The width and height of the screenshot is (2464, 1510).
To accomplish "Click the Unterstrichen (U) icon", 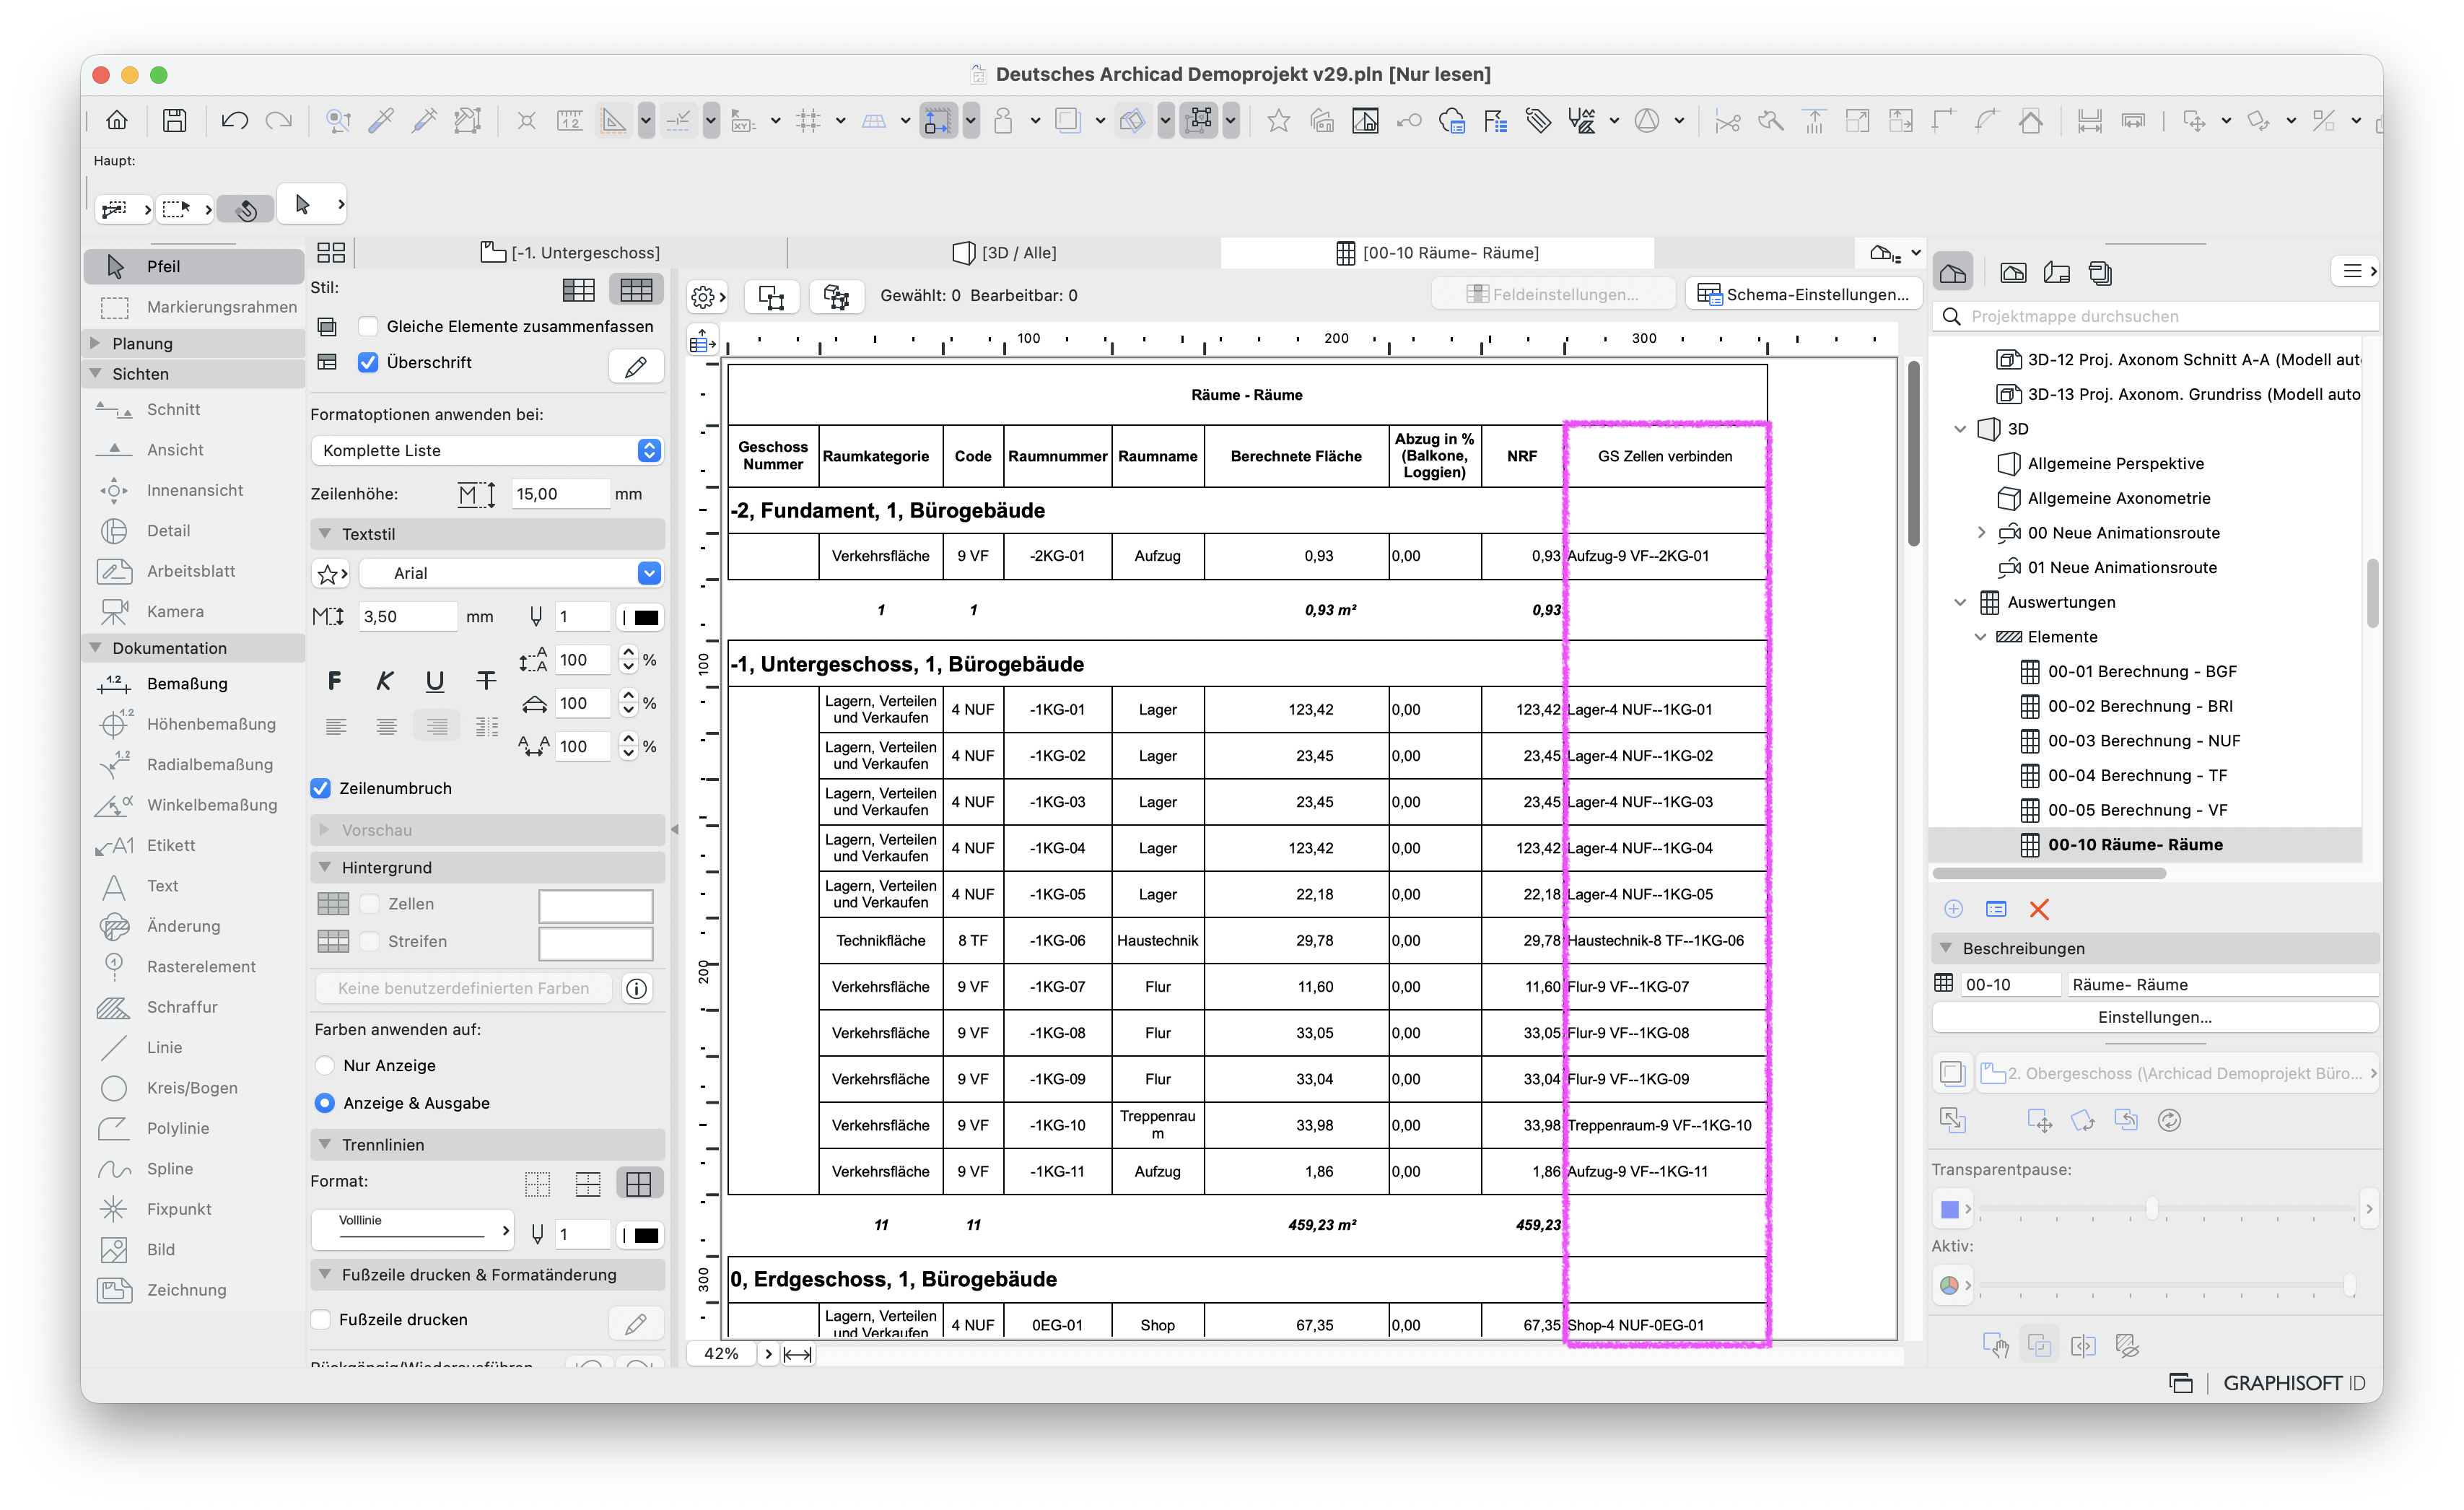I will pos(435,681).
